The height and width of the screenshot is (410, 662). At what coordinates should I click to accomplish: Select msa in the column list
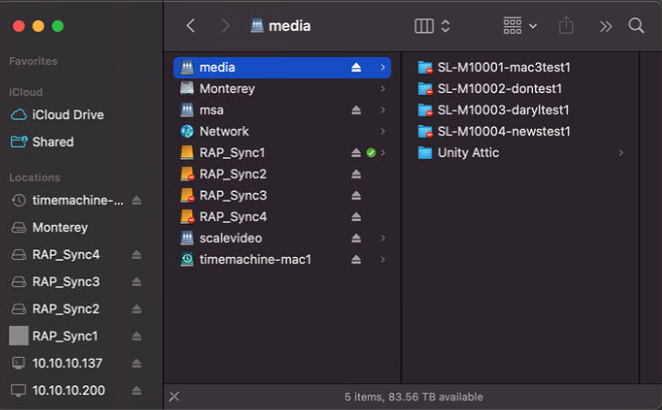click(282, 110)
